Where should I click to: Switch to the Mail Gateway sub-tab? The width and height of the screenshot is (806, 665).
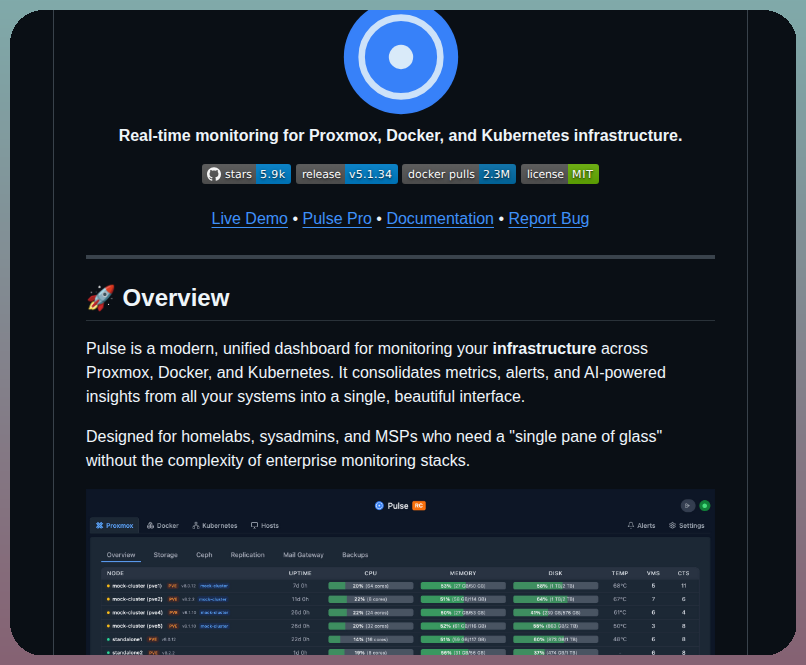303,555
